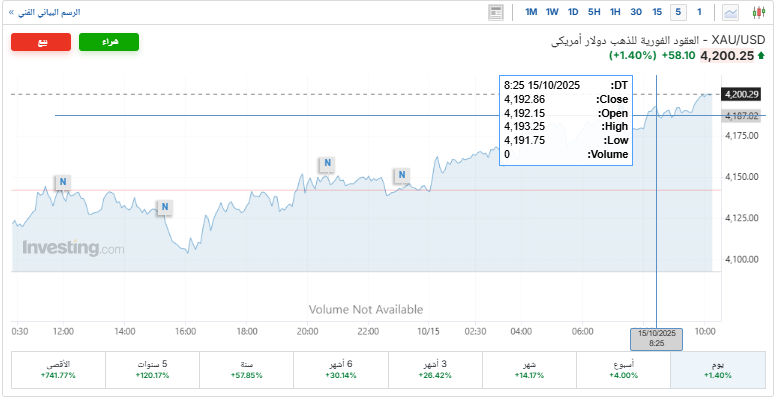This screenshot has width=782, height=400.
Task: Click the red بيع sell button
Action: pyautogui.click(x=42, y=42)
